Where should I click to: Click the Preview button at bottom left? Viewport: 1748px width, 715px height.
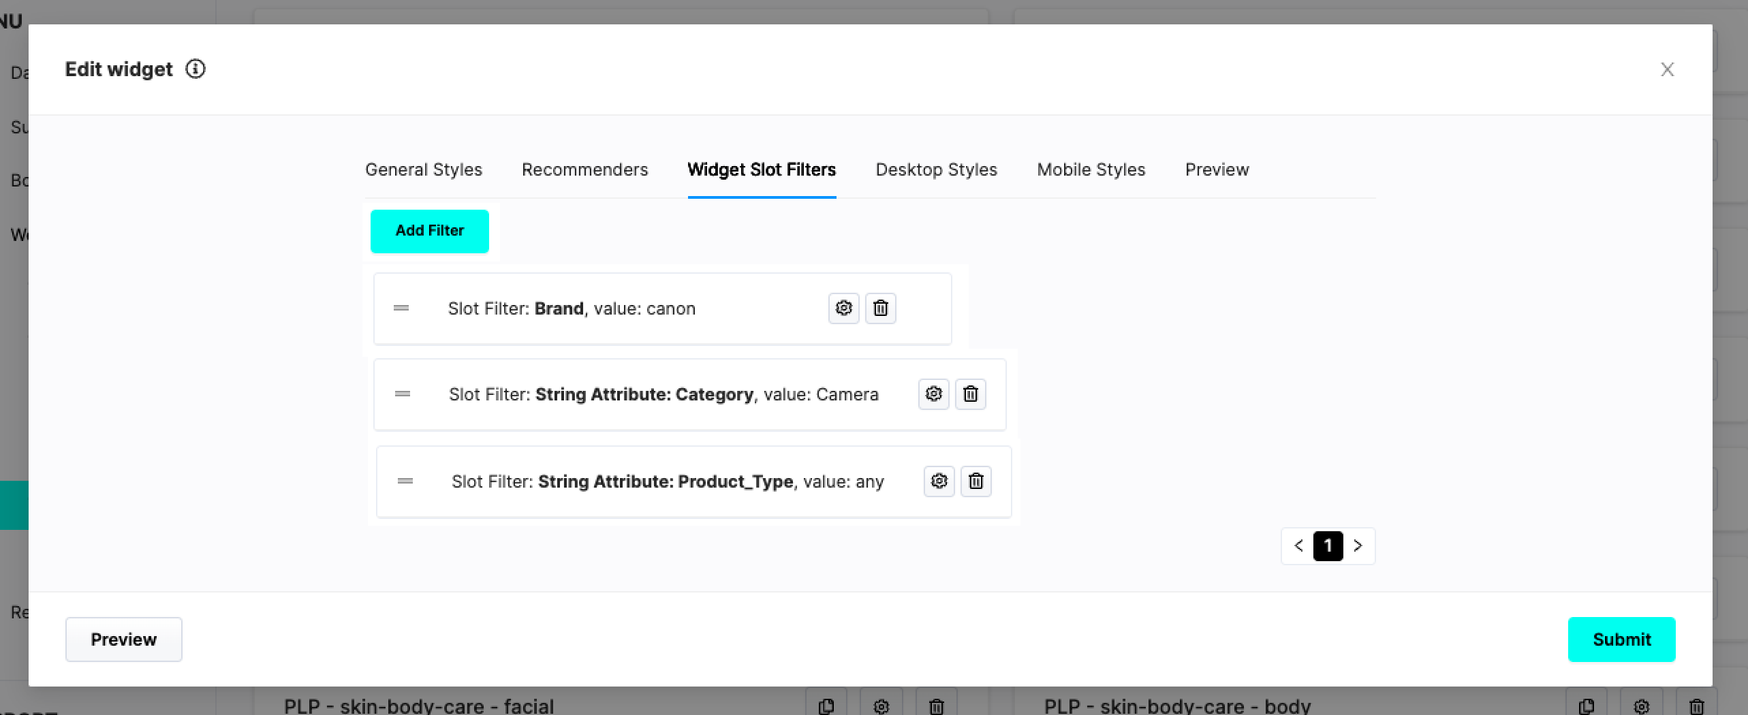pos(124,639)
